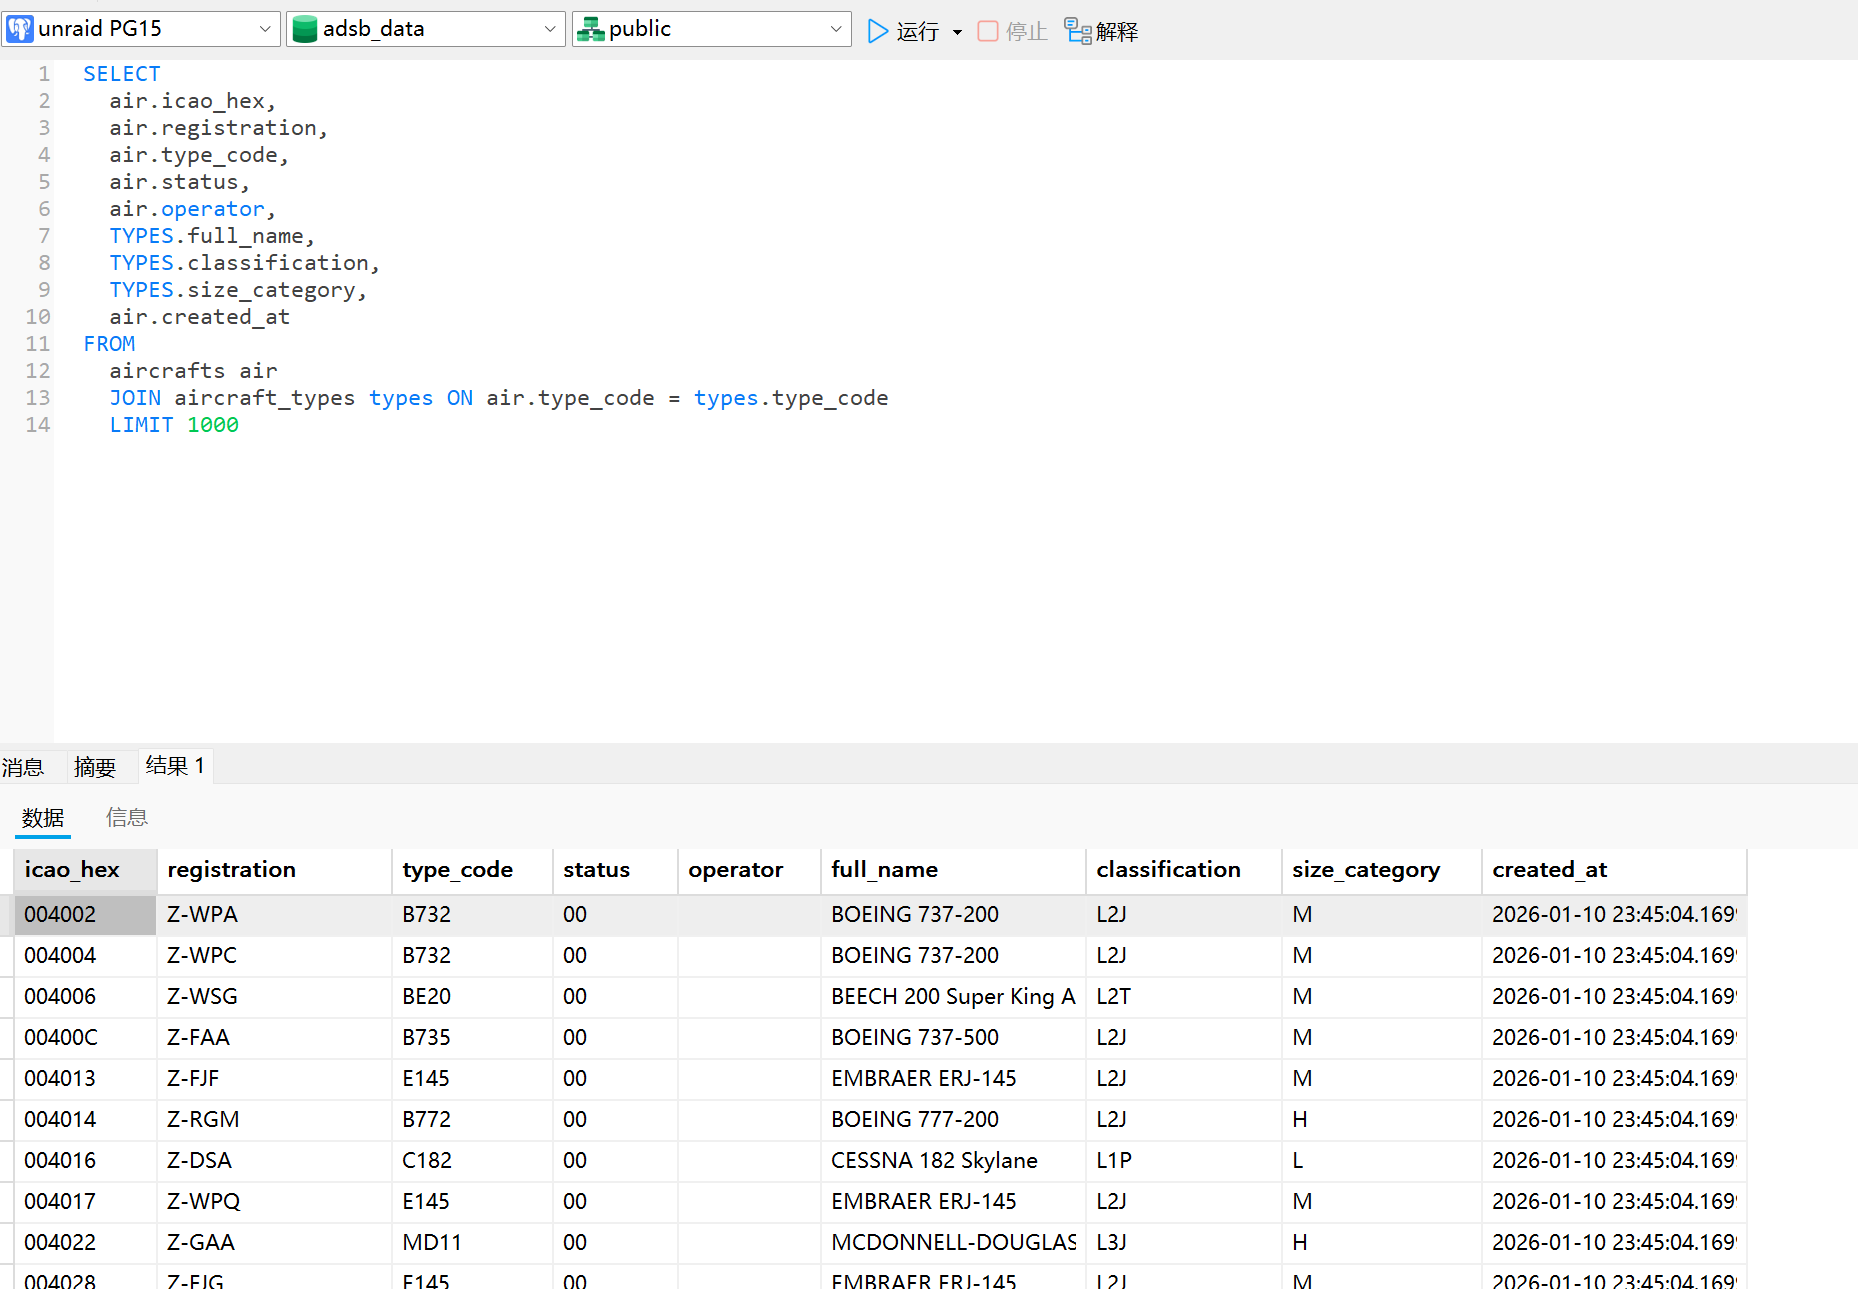Switch to the 摘要 Summary tab
Image resolution: width=1858 pixels, height=1289 pixels.
coord(95,767)
